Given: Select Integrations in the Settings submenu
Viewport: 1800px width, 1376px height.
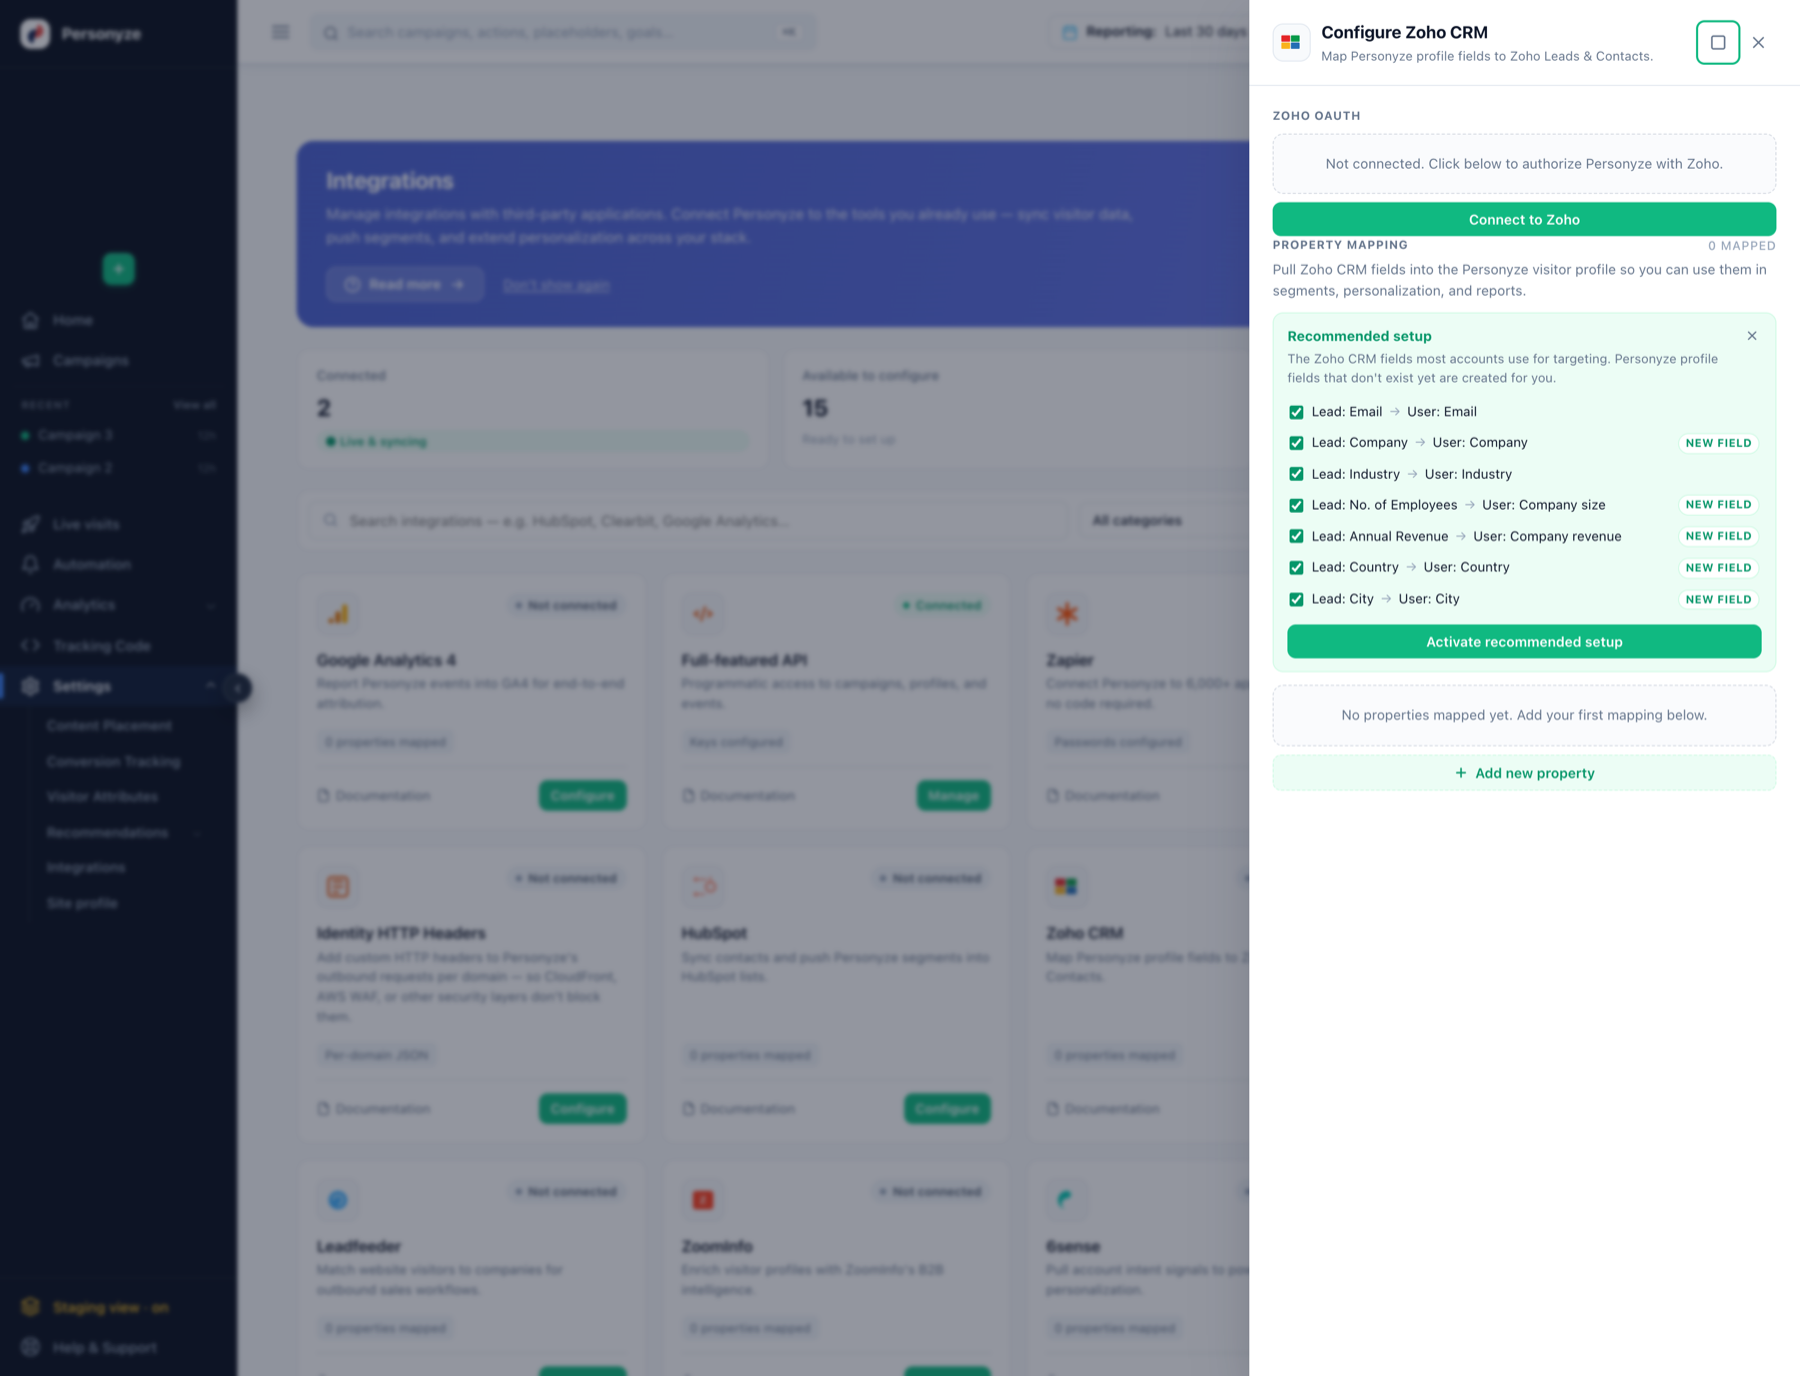Looking at the screenshot, I should pyautogui.click(x=86, y=868).
